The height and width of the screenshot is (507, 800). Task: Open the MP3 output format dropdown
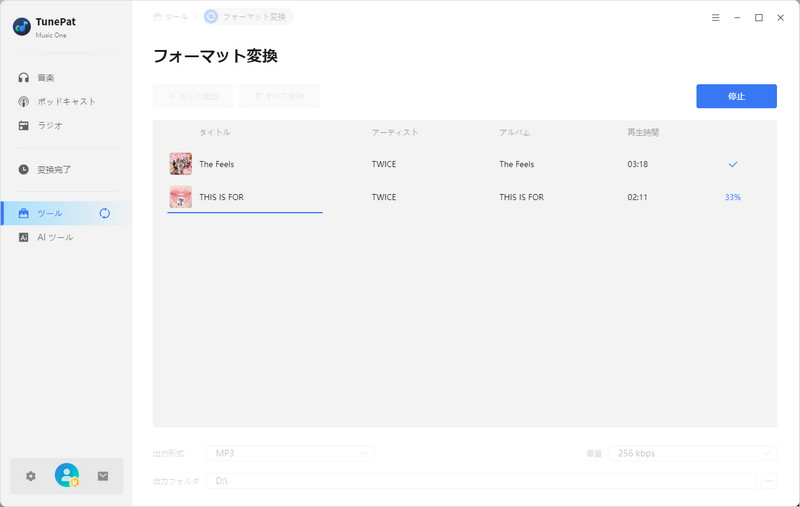[290, 453]
